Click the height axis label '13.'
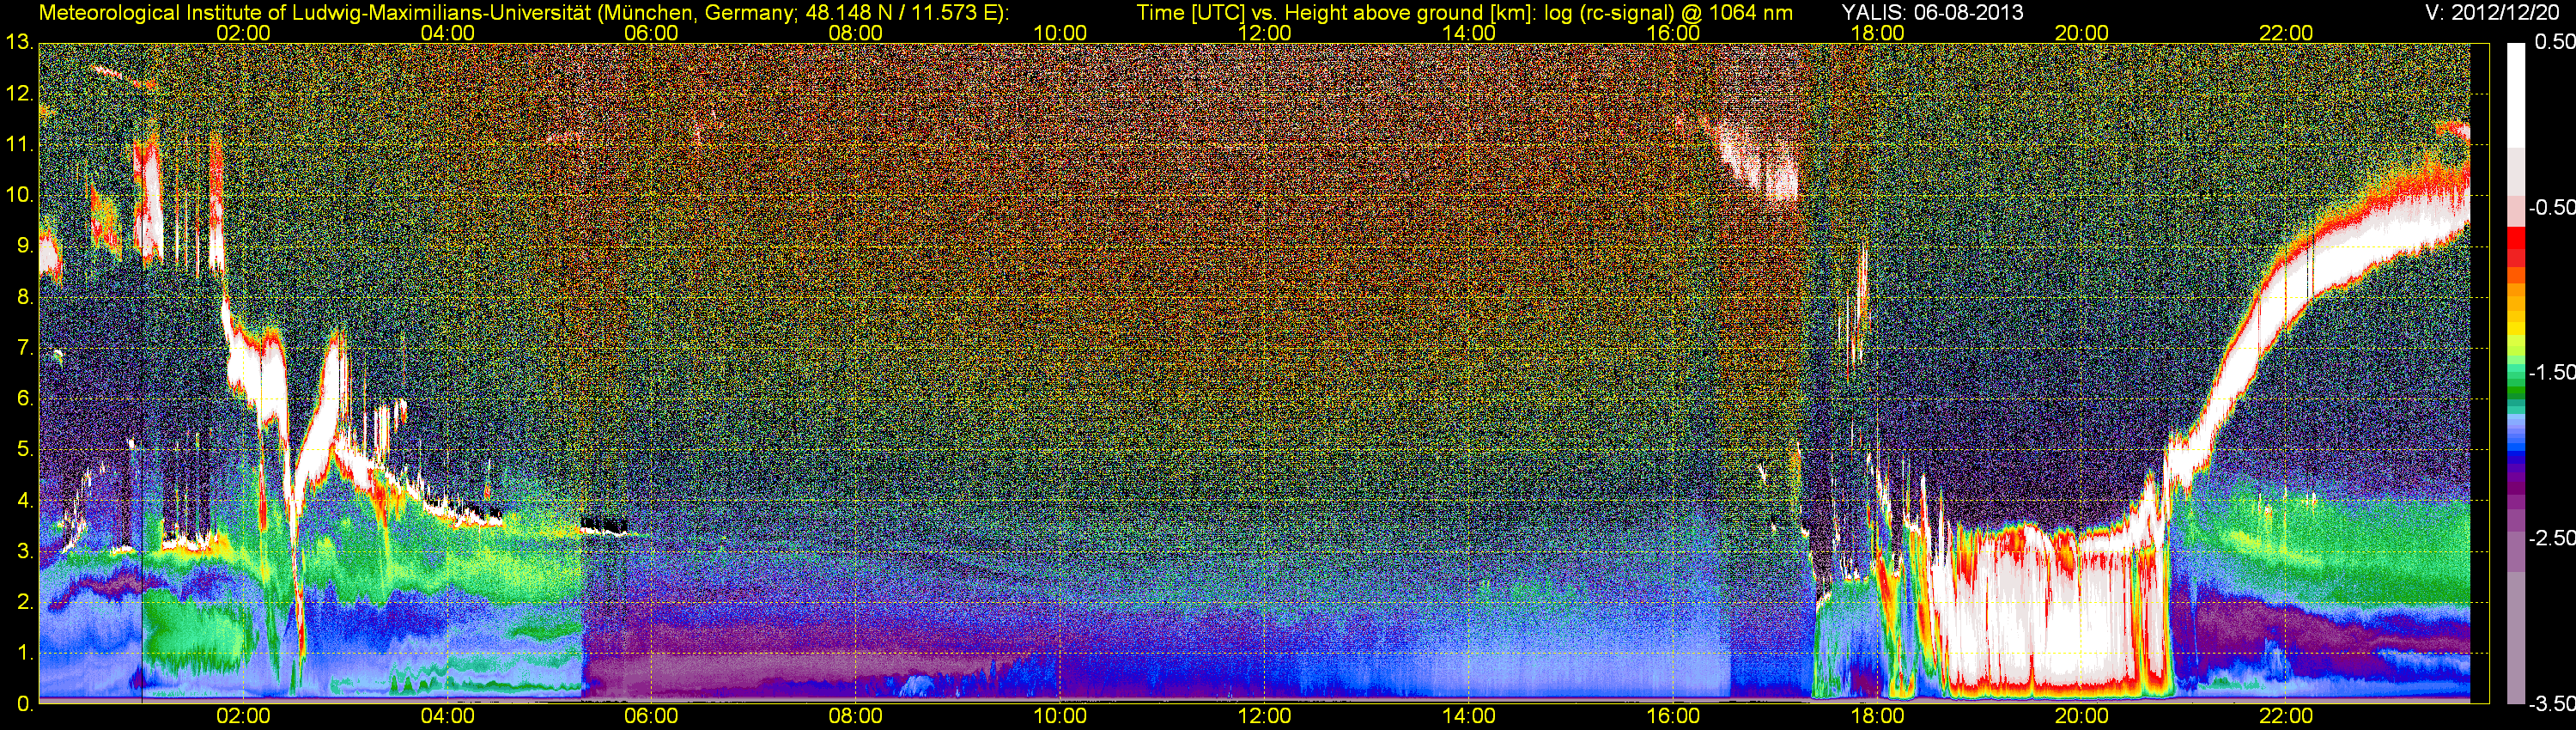This screenshot has height=730, width=2576. (x=19, y=43)
